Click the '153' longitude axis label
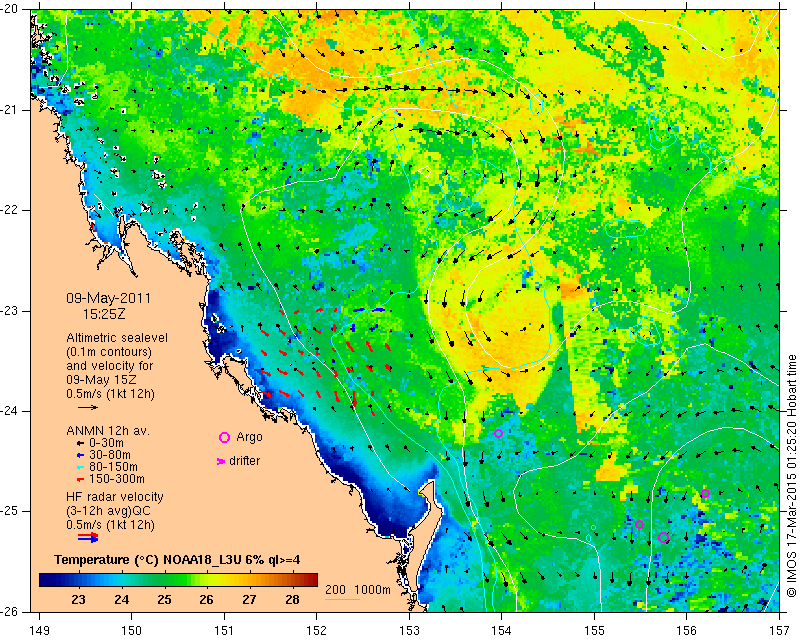 409,631
